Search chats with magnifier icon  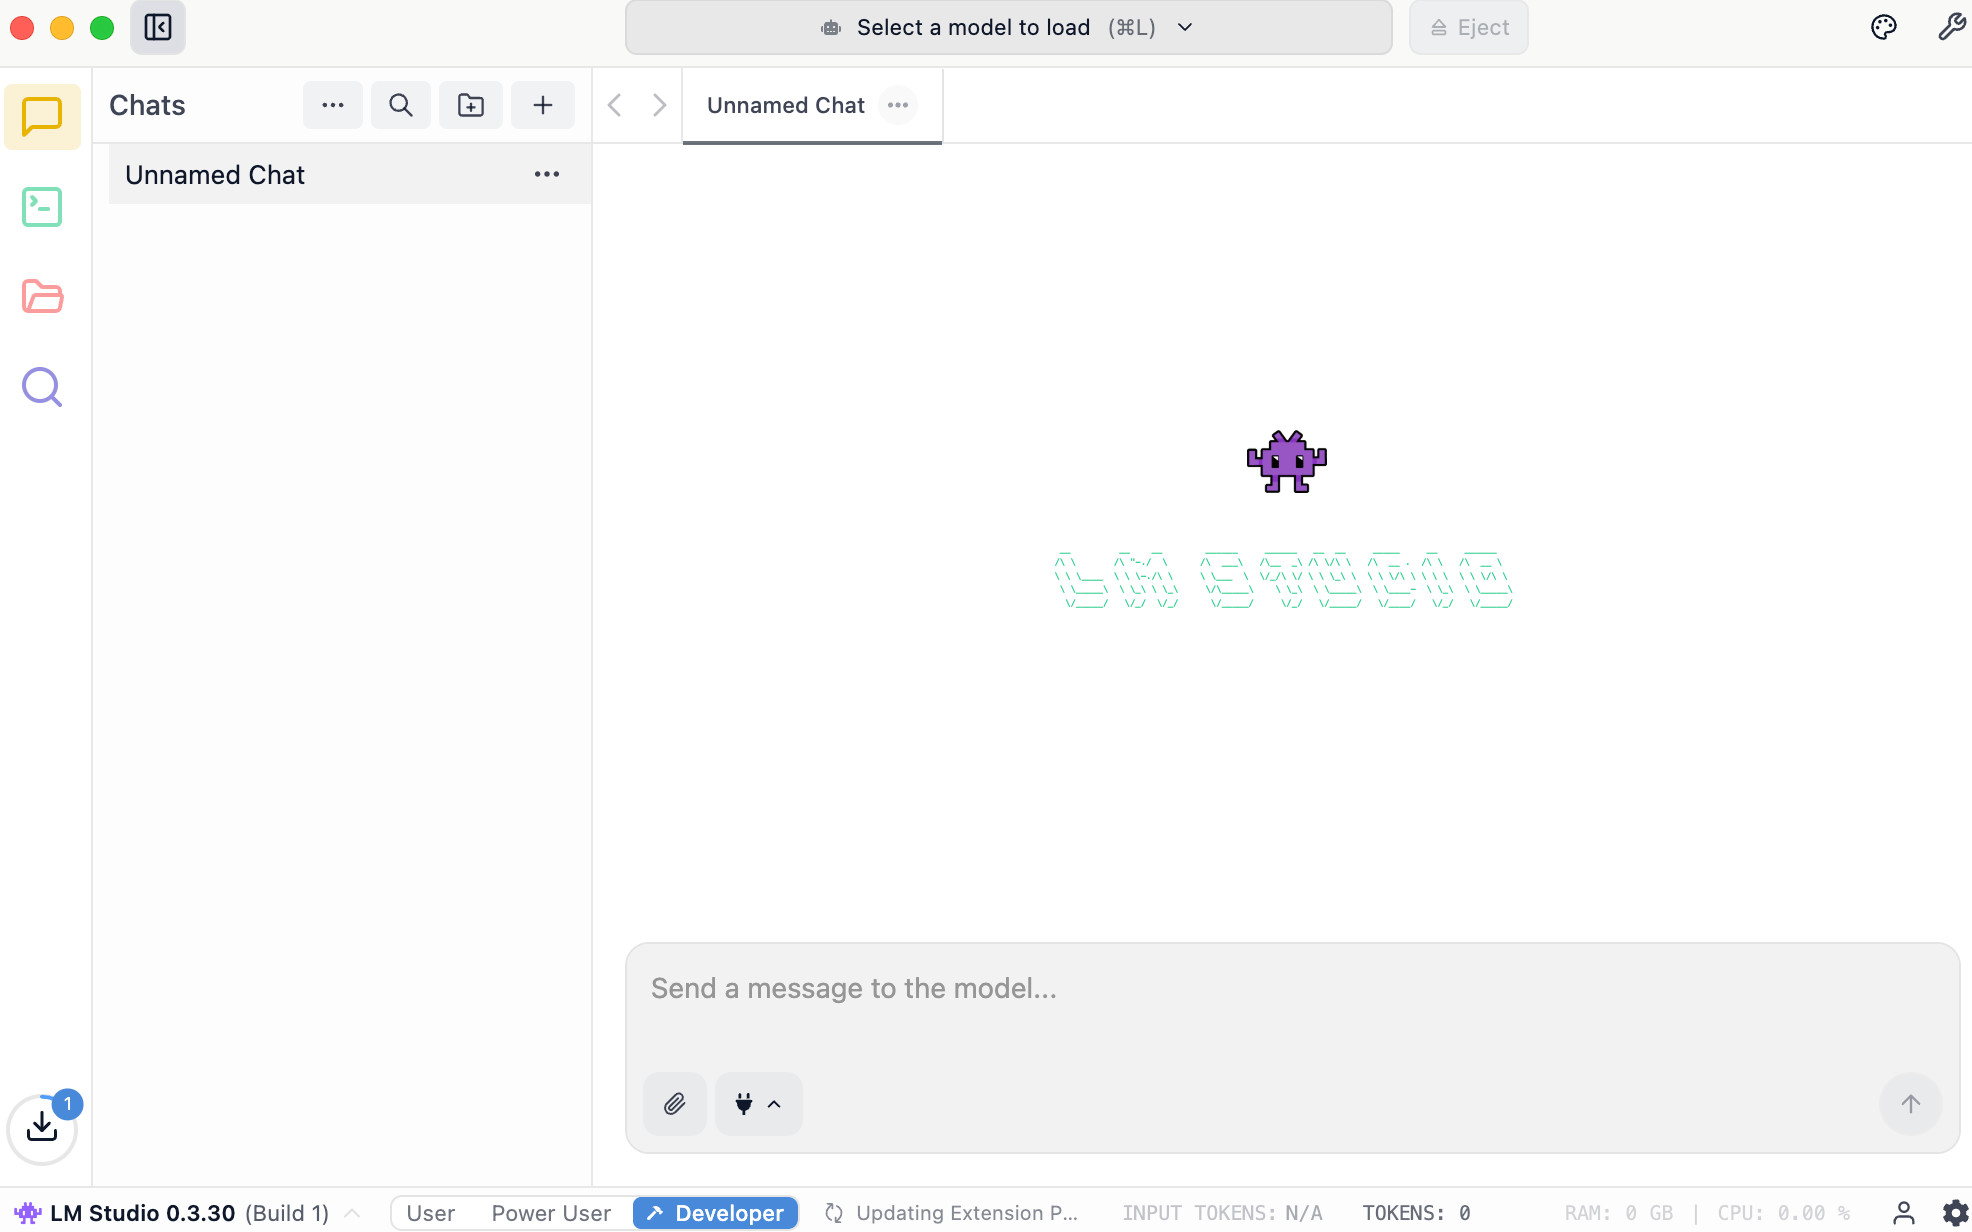pos(401,105)
